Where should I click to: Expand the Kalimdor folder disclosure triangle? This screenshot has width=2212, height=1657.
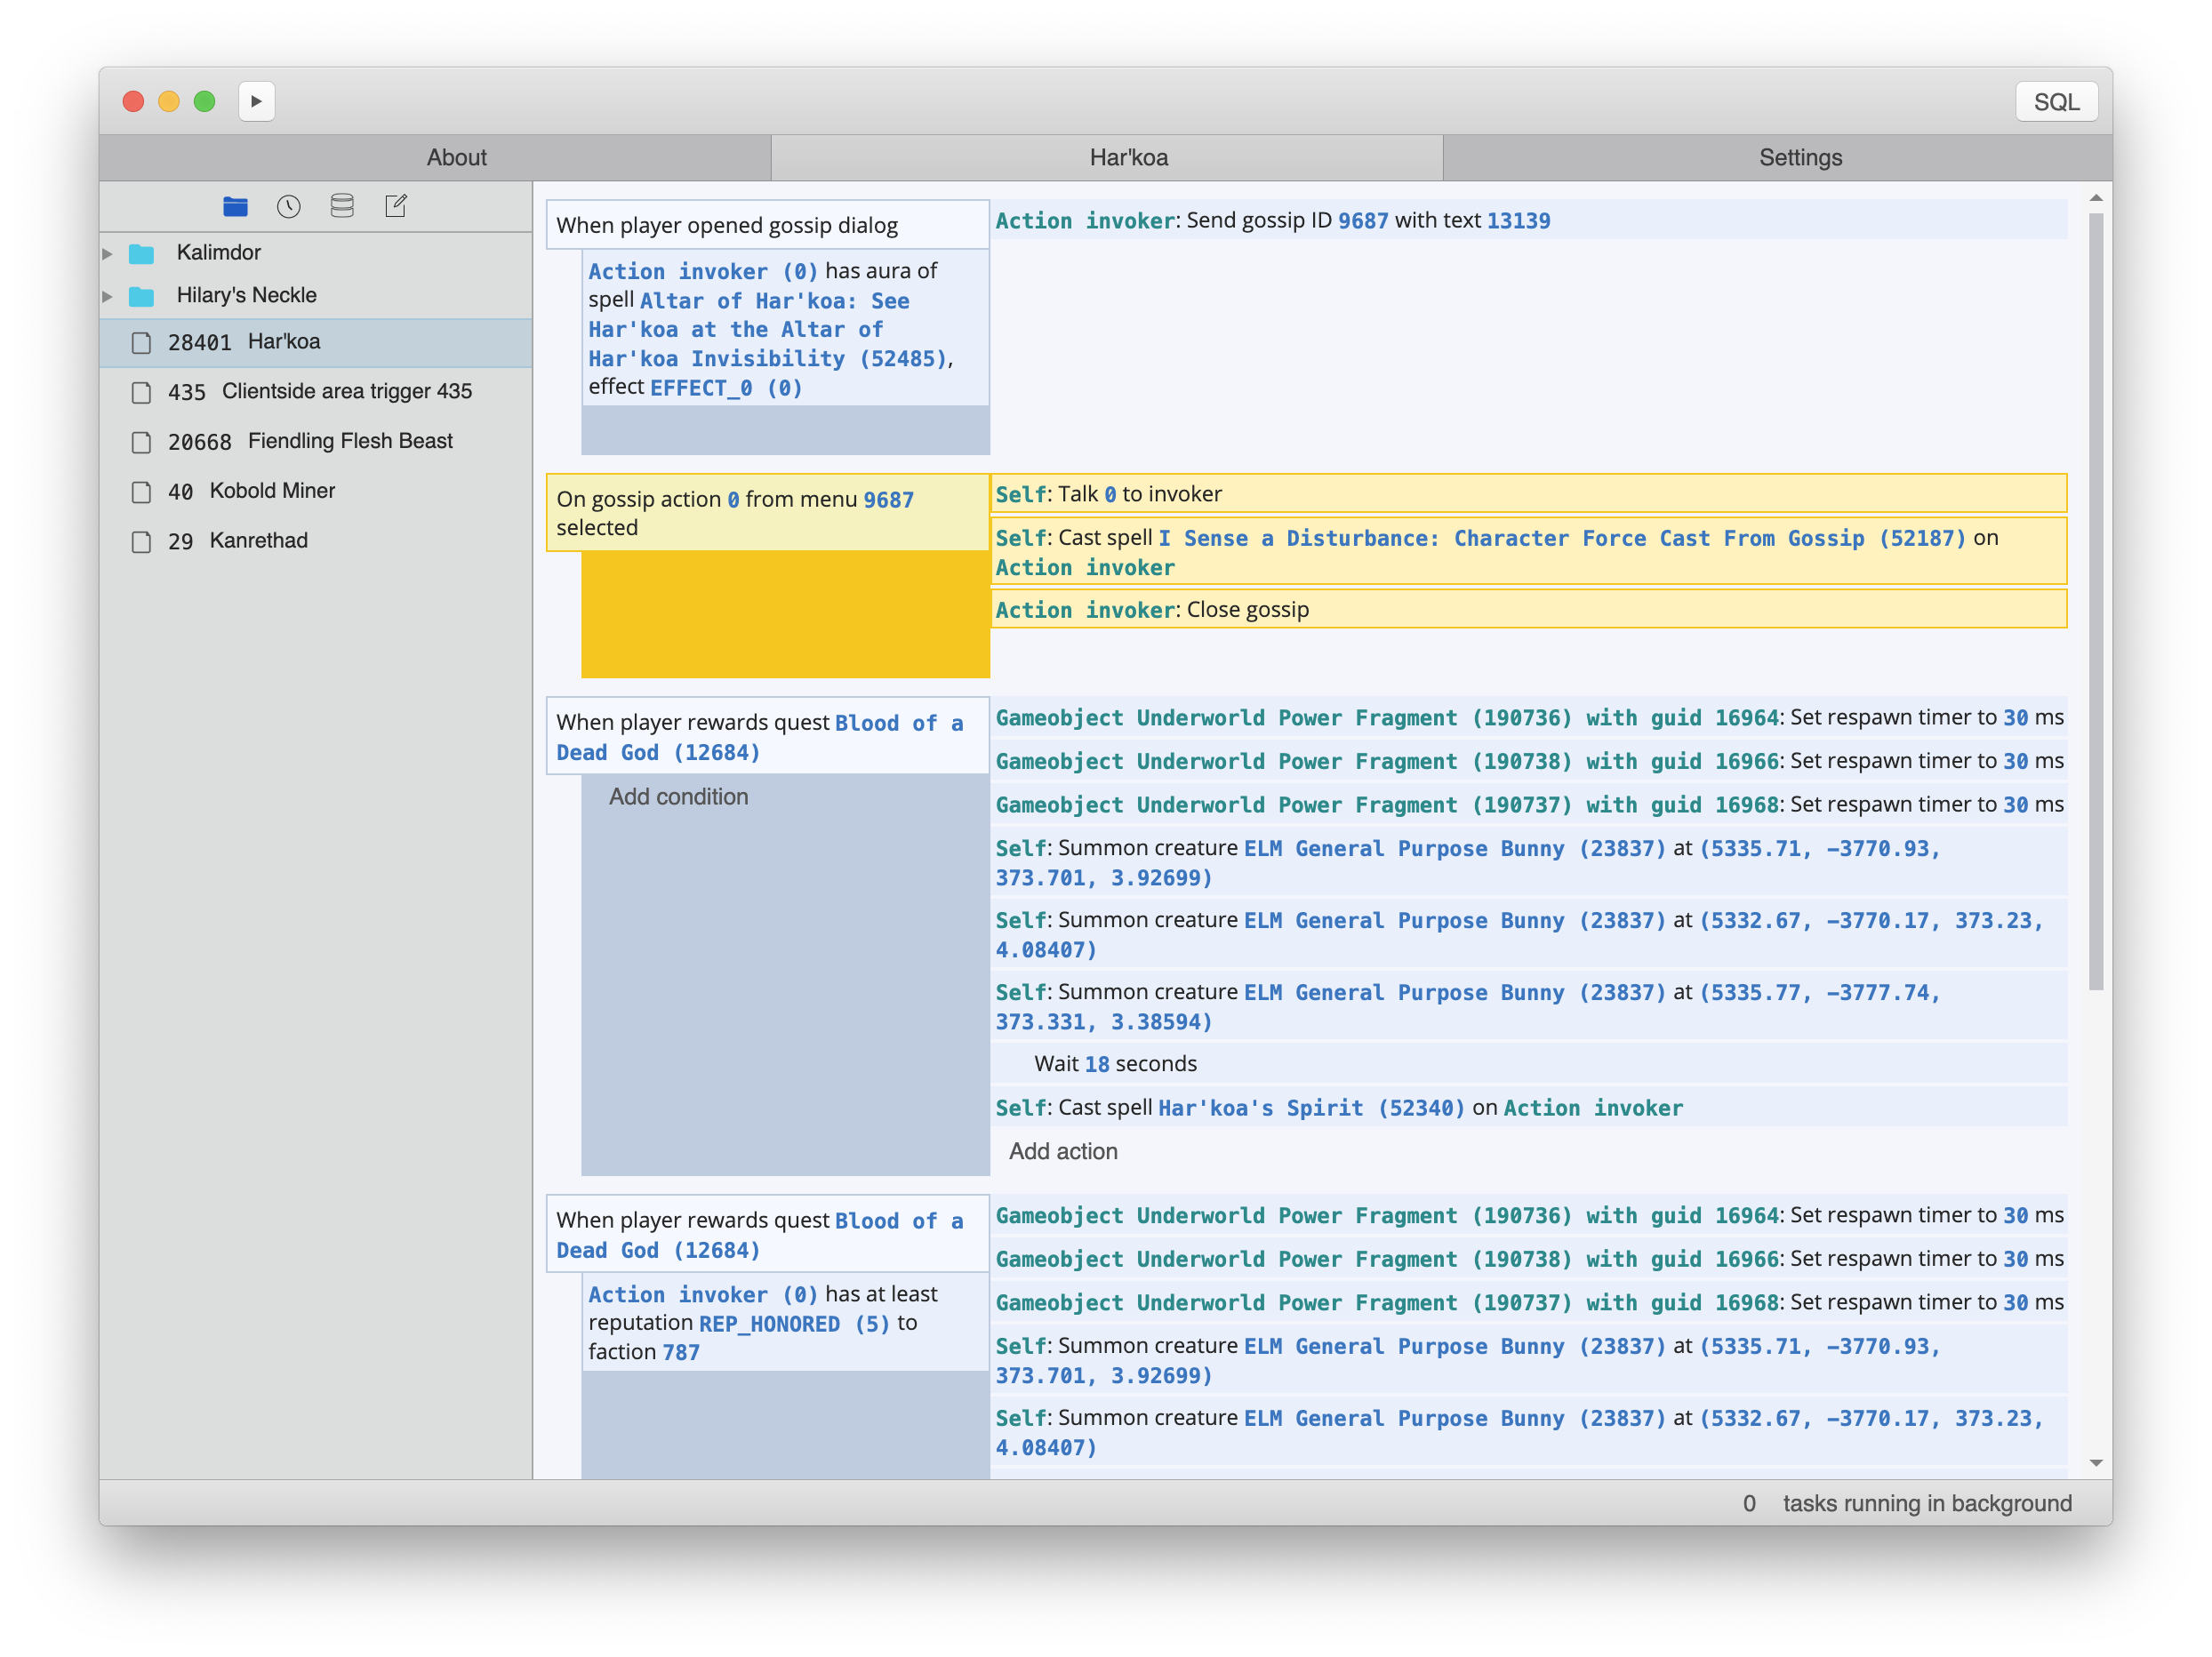pyautogui.click(x=108, y=253)
